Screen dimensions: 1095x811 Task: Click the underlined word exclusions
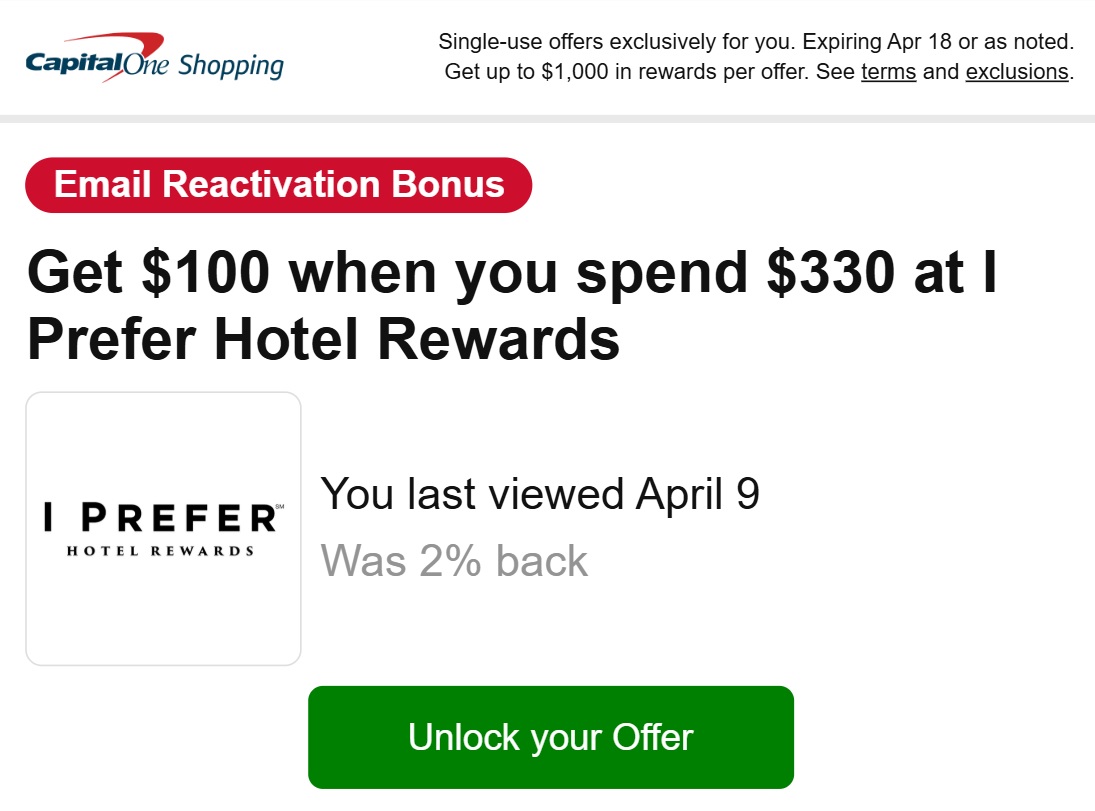1016,72
